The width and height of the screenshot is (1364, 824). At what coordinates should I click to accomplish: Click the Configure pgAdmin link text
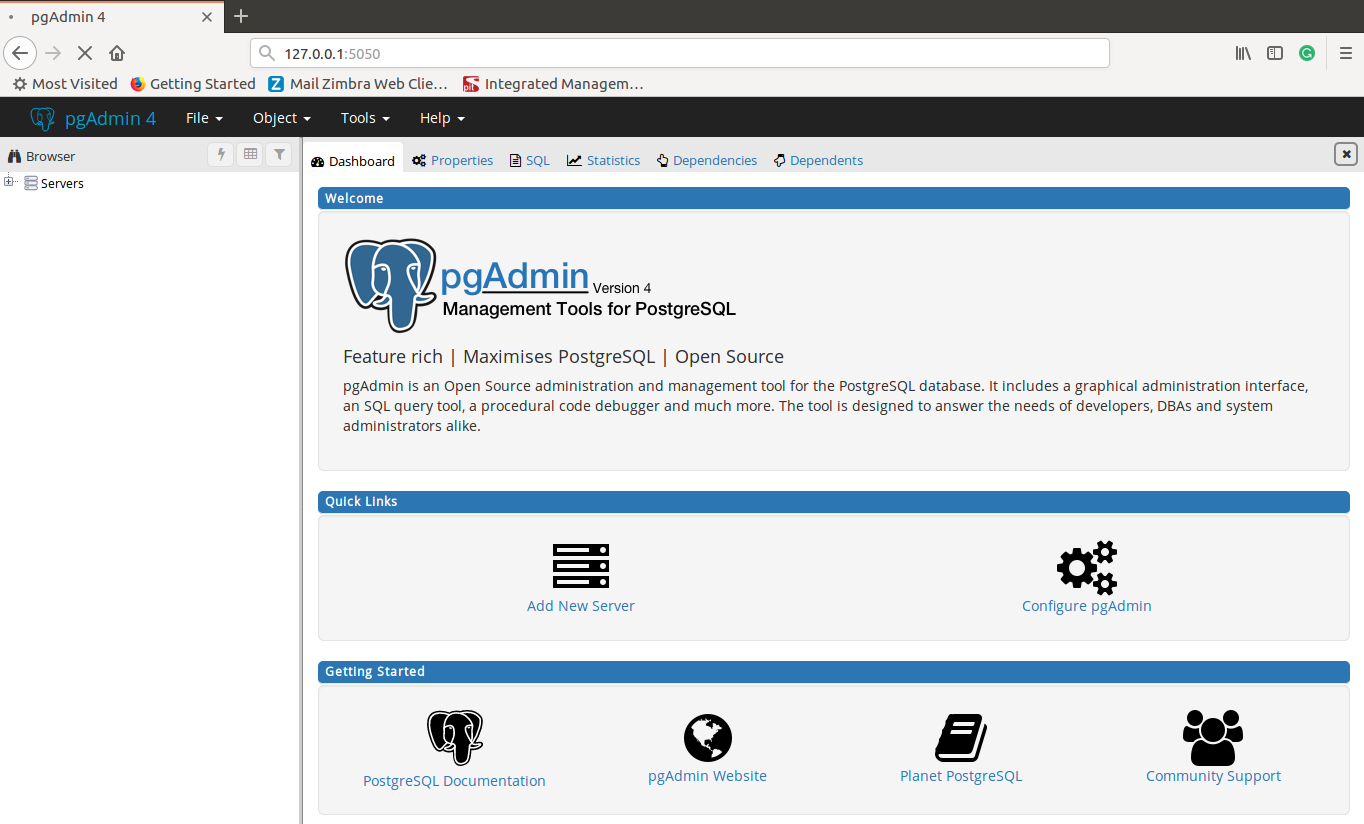tap(1087, 606)
